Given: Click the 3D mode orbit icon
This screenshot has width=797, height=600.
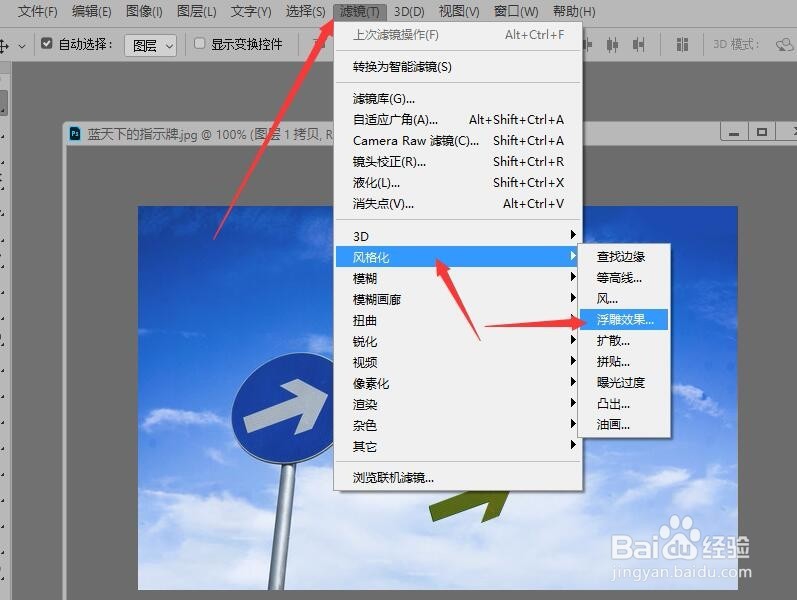Looking at the screenshot, I should (784, 45).
